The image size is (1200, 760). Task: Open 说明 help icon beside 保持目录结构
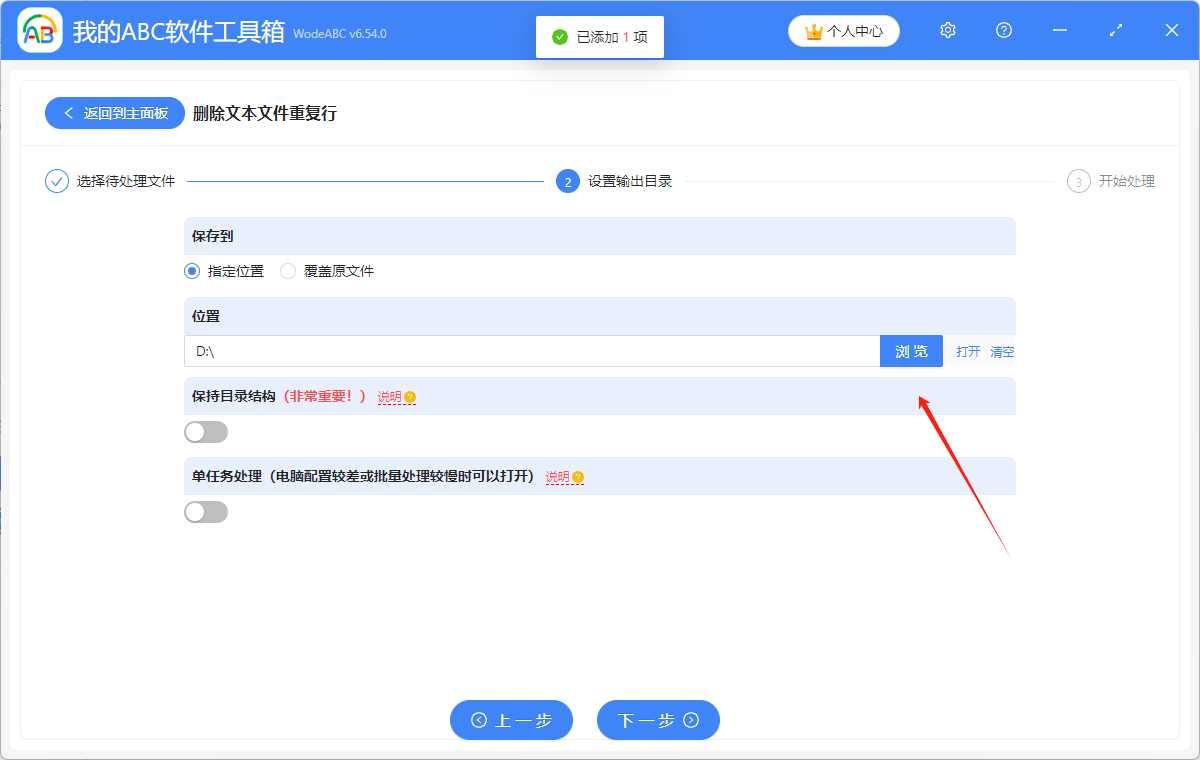coord(410,397)
